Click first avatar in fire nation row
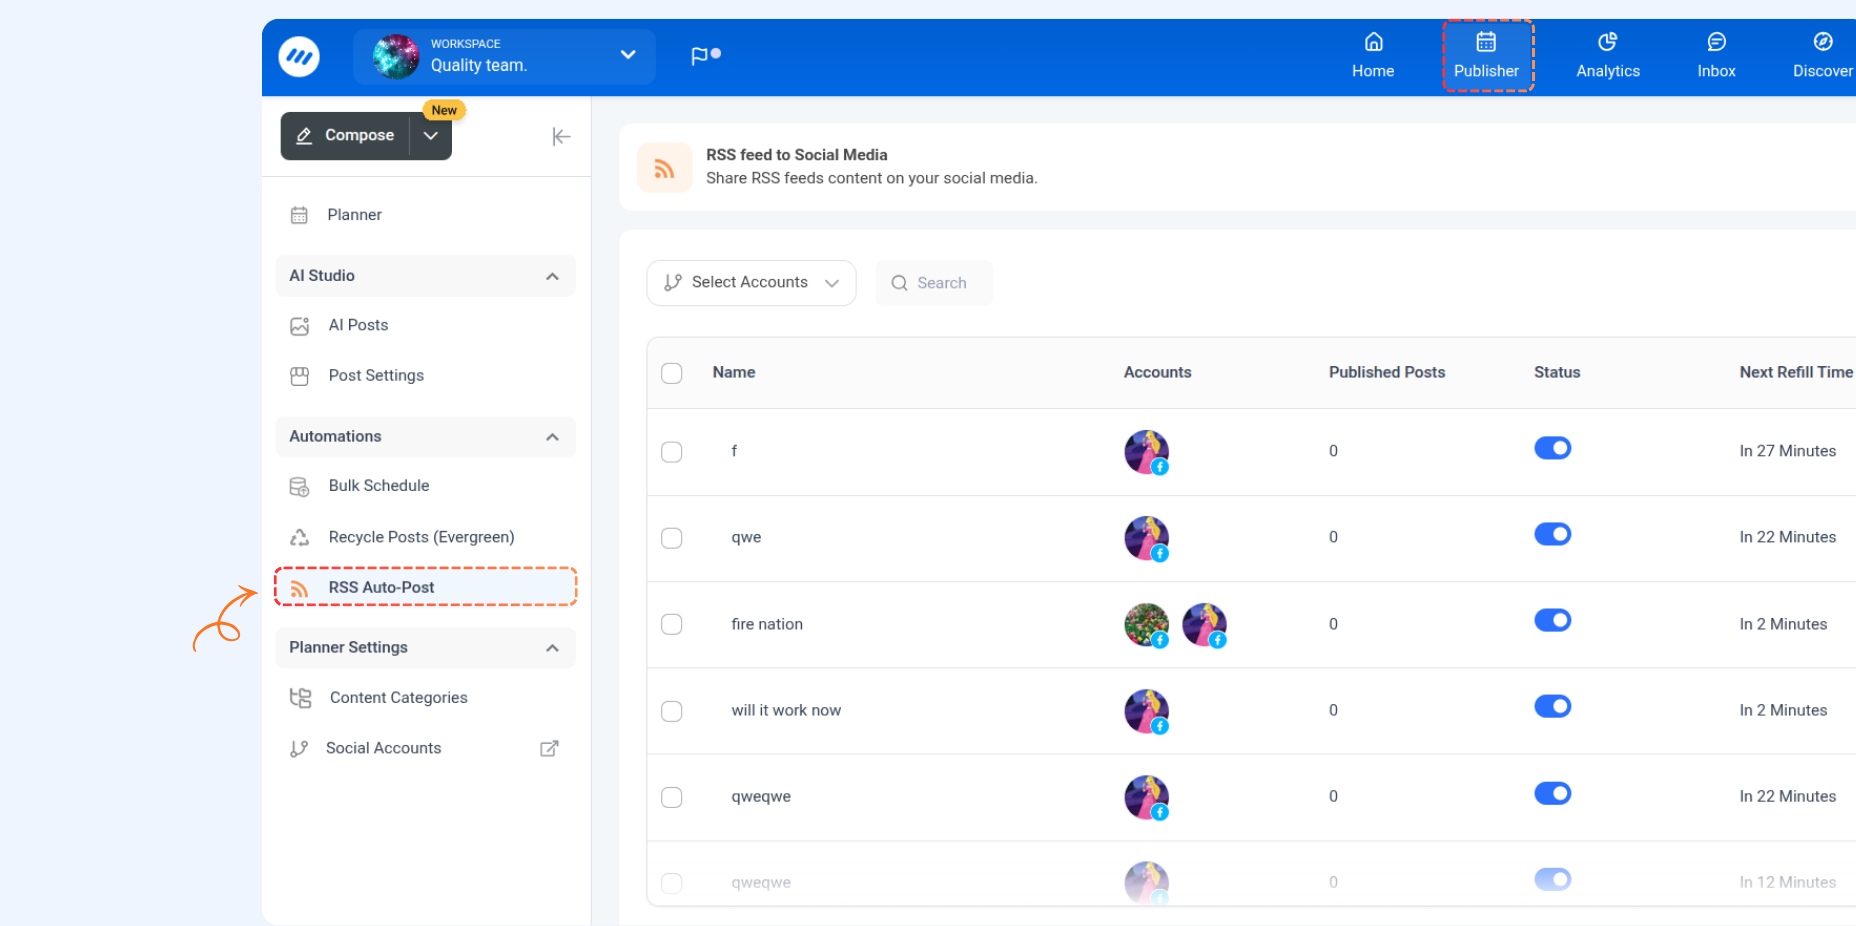1856x926 pixels. pyautogui.click(x=1147, y=625)
